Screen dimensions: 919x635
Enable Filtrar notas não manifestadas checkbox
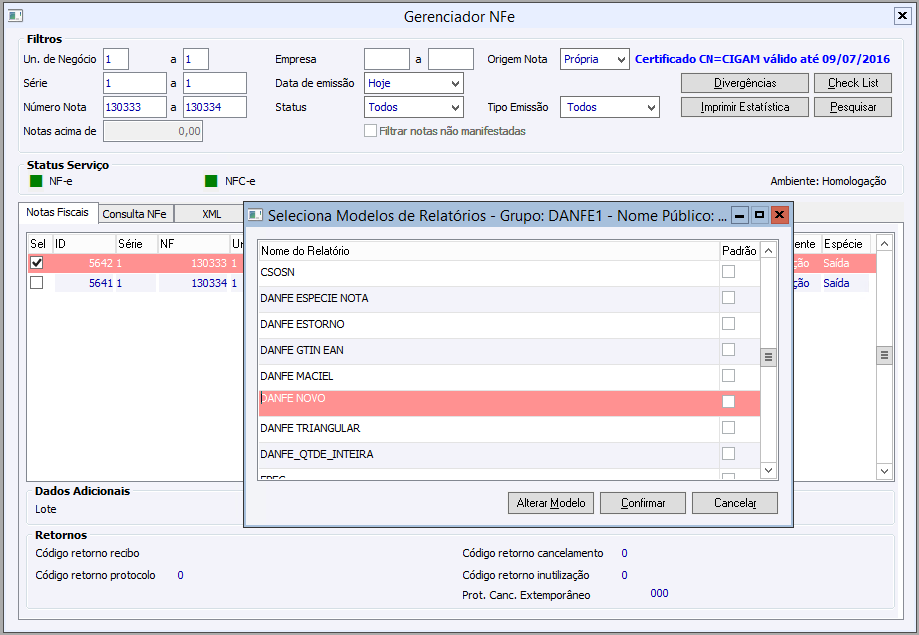pyautogui.click(x=370, y=131)
